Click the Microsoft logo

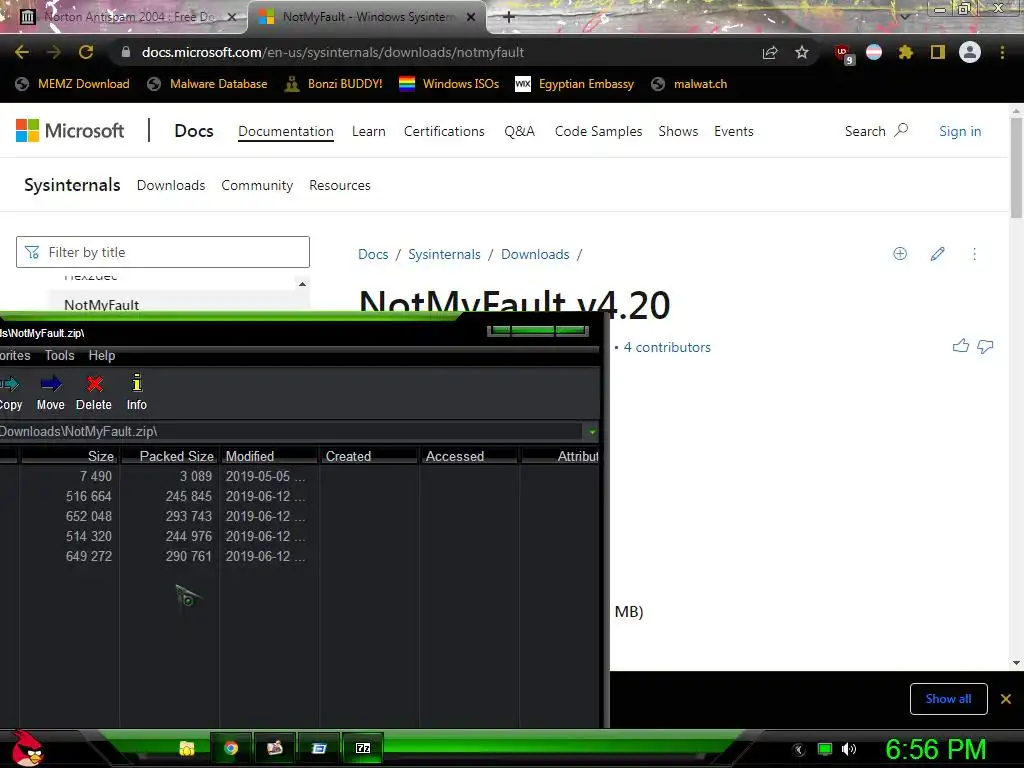(x=70, y=131)
